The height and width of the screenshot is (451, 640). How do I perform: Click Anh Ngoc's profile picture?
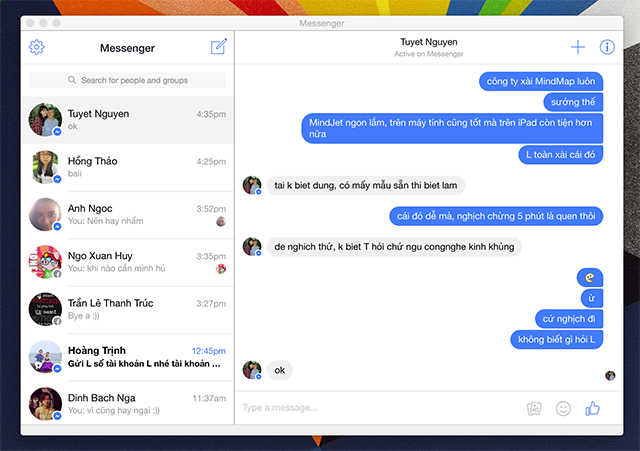point(45,214)
